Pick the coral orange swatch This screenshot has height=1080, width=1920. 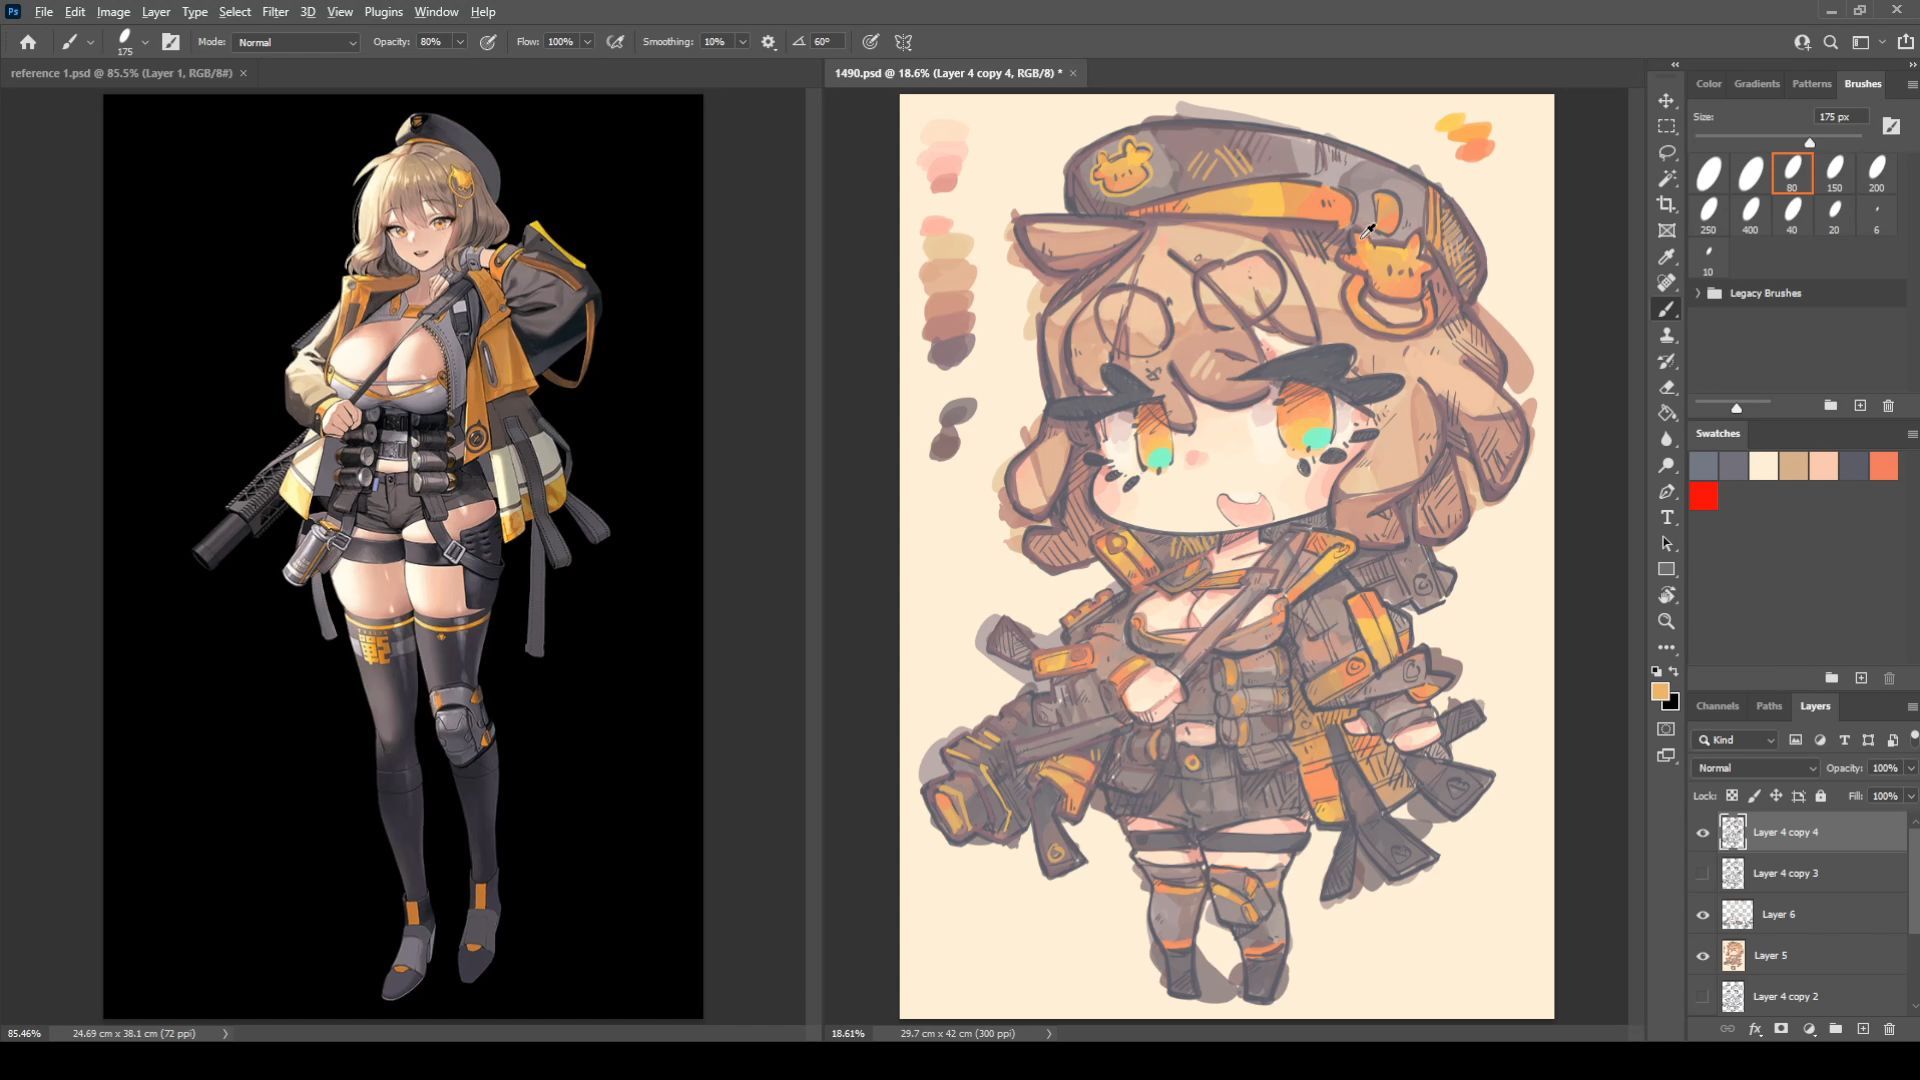tap(1883, 466)
